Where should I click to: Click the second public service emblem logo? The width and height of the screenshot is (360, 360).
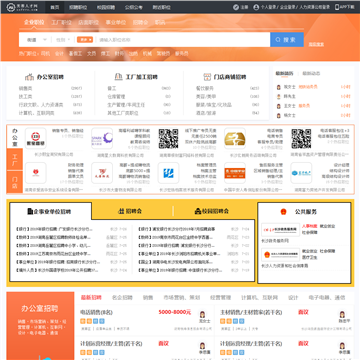(x=280, y=255)
